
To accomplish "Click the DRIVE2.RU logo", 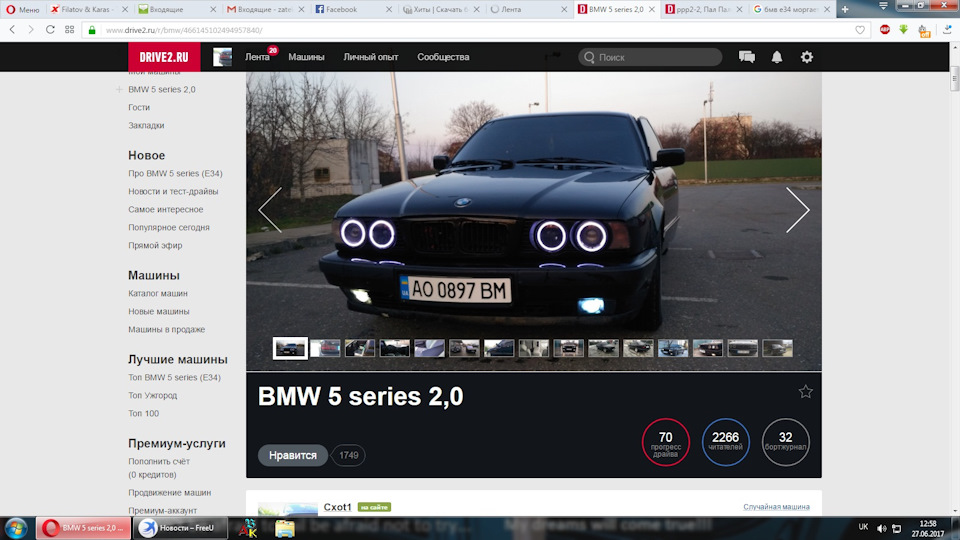I will [164, 57].
